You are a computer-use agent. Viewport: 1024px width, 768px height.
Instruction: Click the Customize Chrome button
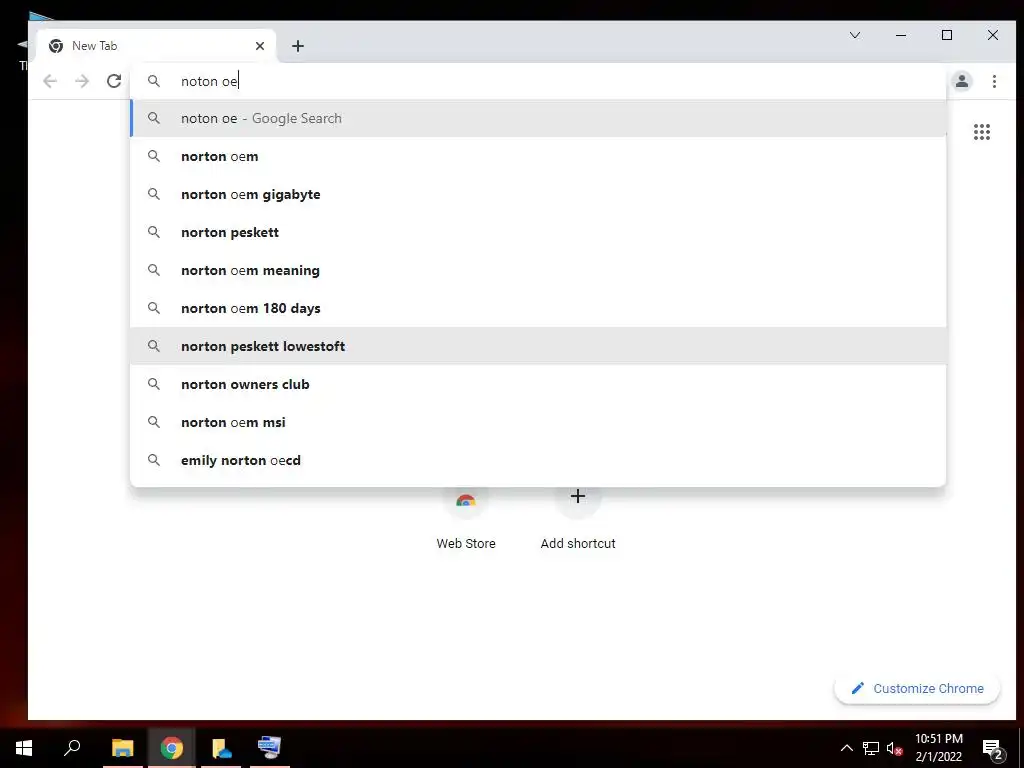click(917, 688)
